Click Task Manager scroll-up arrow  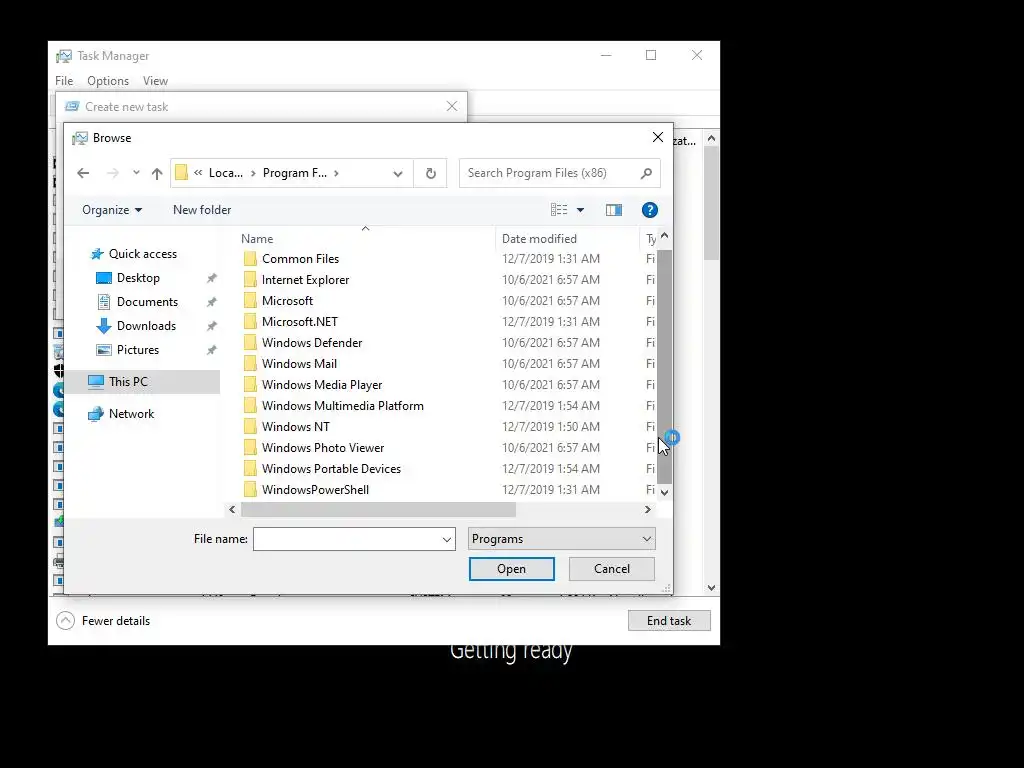[x=711, y=138]
